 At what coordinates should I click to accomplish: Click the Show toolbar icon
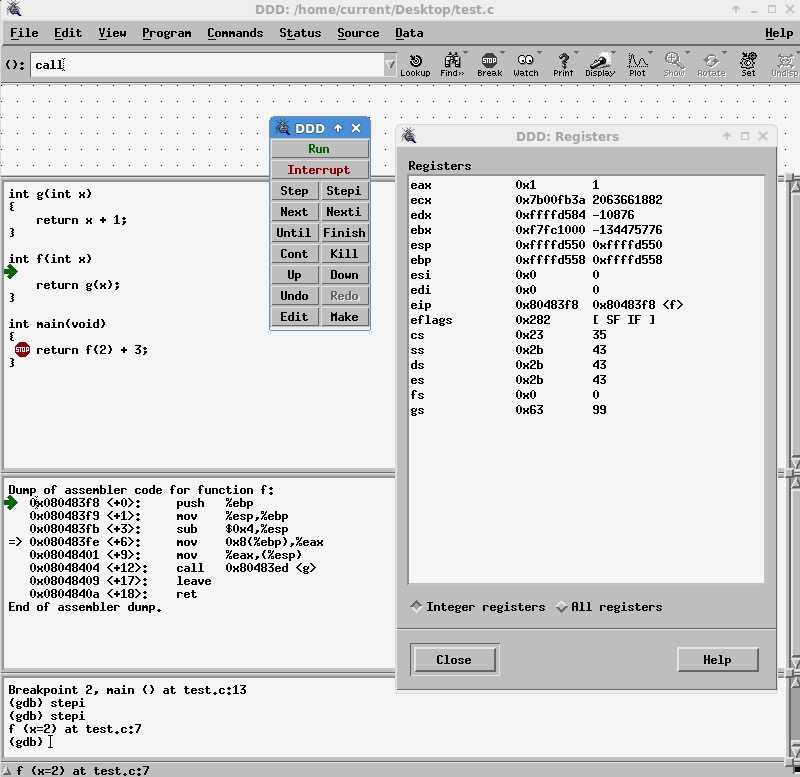click(674, 65)
